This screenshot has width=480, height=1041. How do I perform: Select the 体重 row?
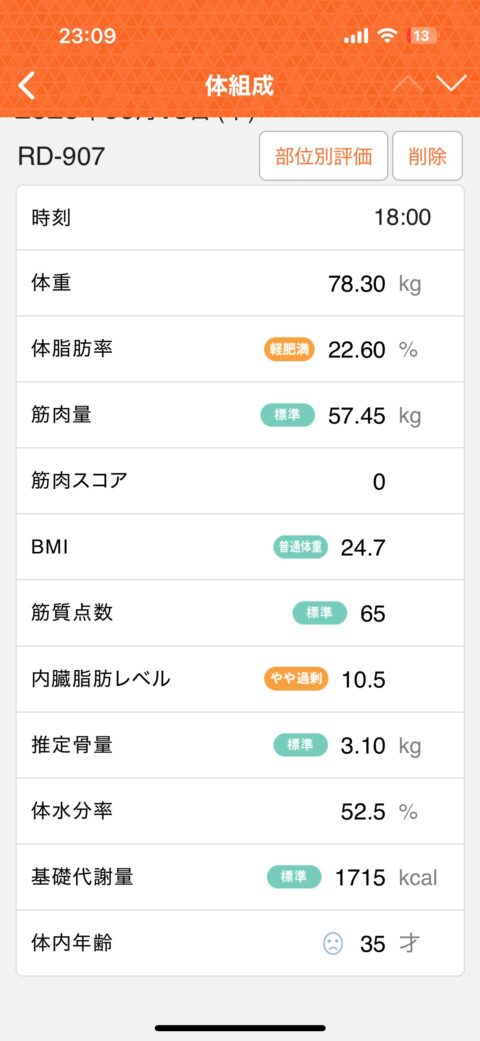[x=240, y=283]
